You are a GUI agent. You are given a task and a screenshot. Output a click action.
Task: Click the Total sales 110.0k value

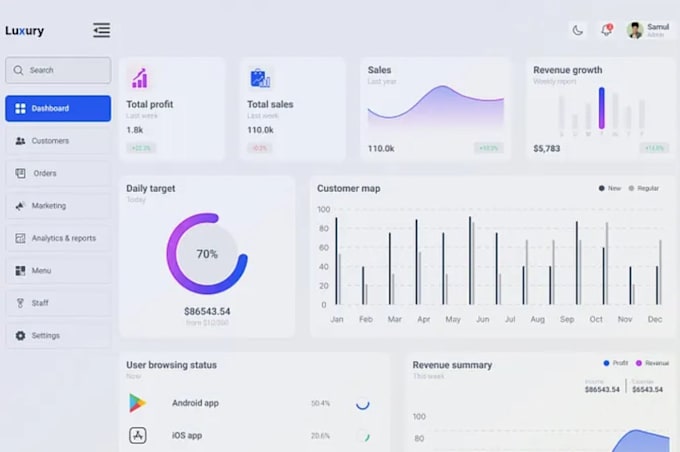coord(260,130)
